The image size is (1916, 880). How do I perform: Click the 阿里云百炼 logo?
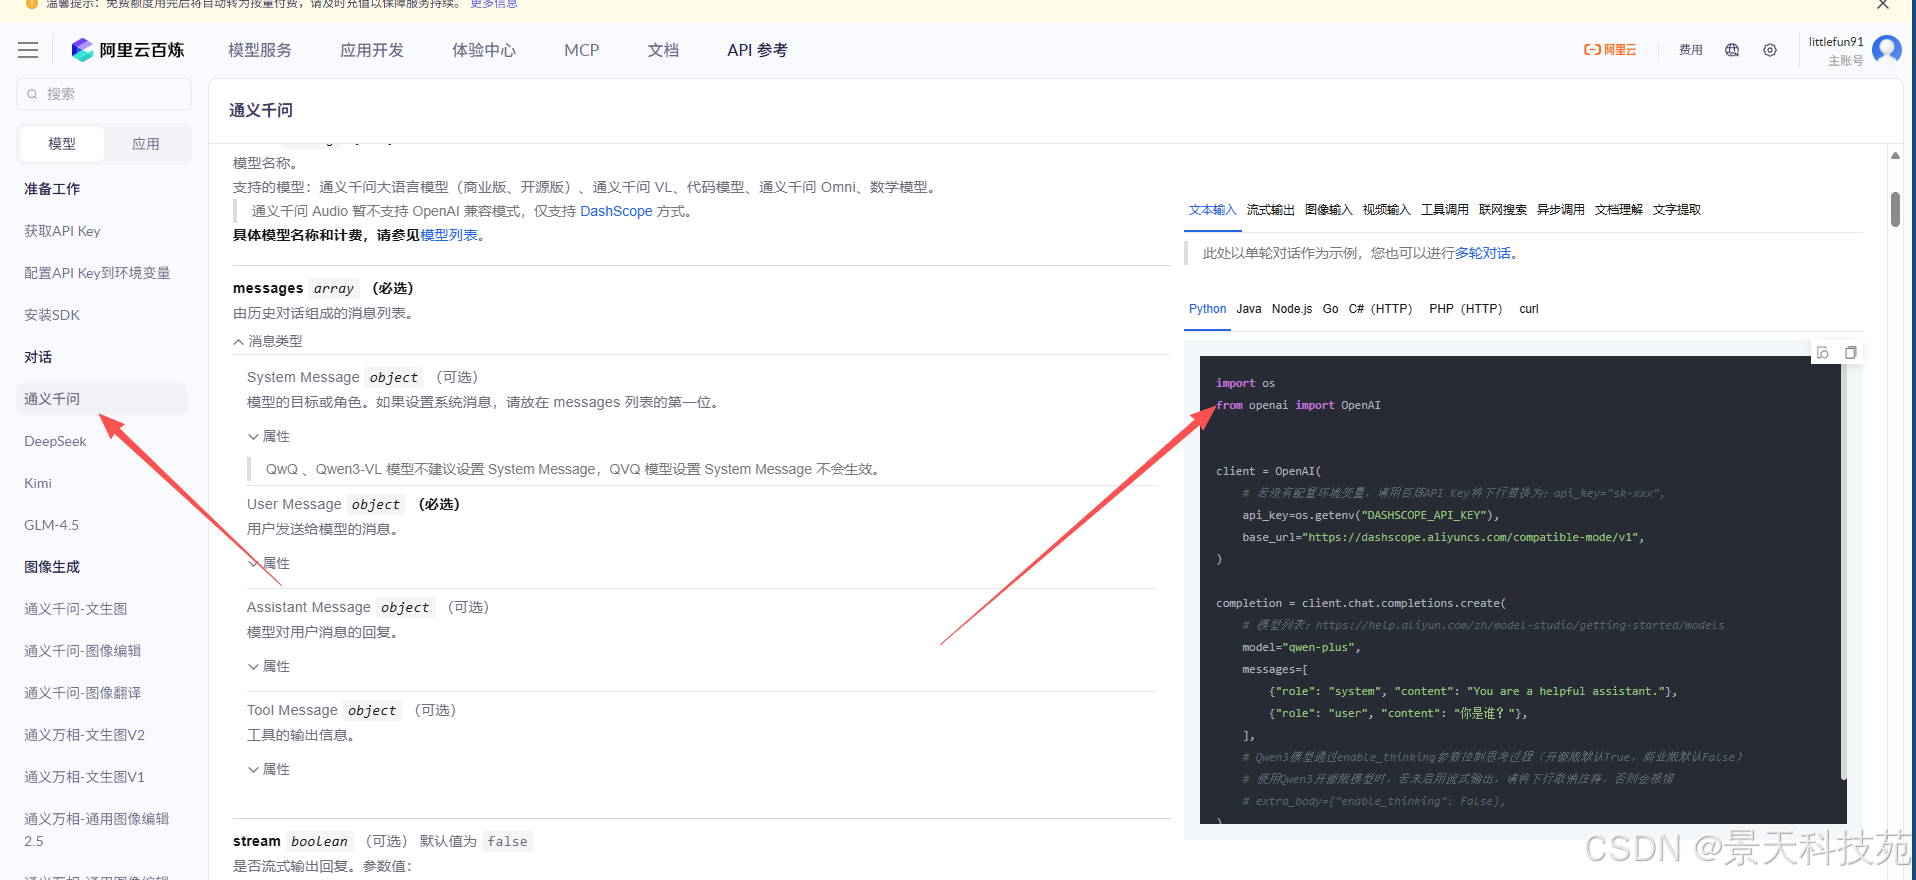[x=128, y=50]
